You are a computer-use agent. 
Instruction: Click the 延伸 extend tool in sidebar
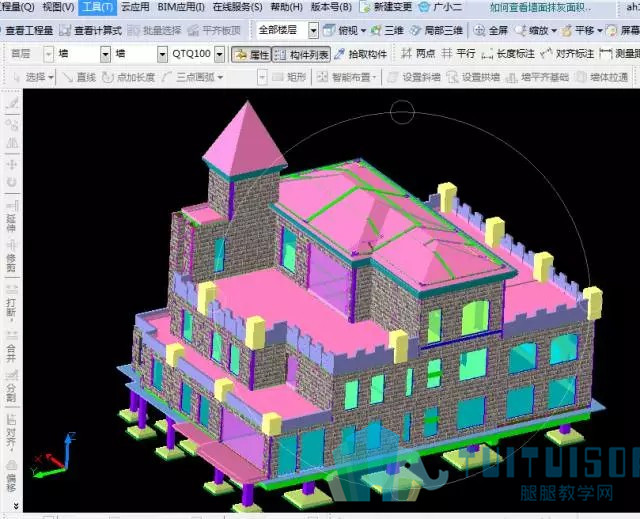click(x=11, y=217)
